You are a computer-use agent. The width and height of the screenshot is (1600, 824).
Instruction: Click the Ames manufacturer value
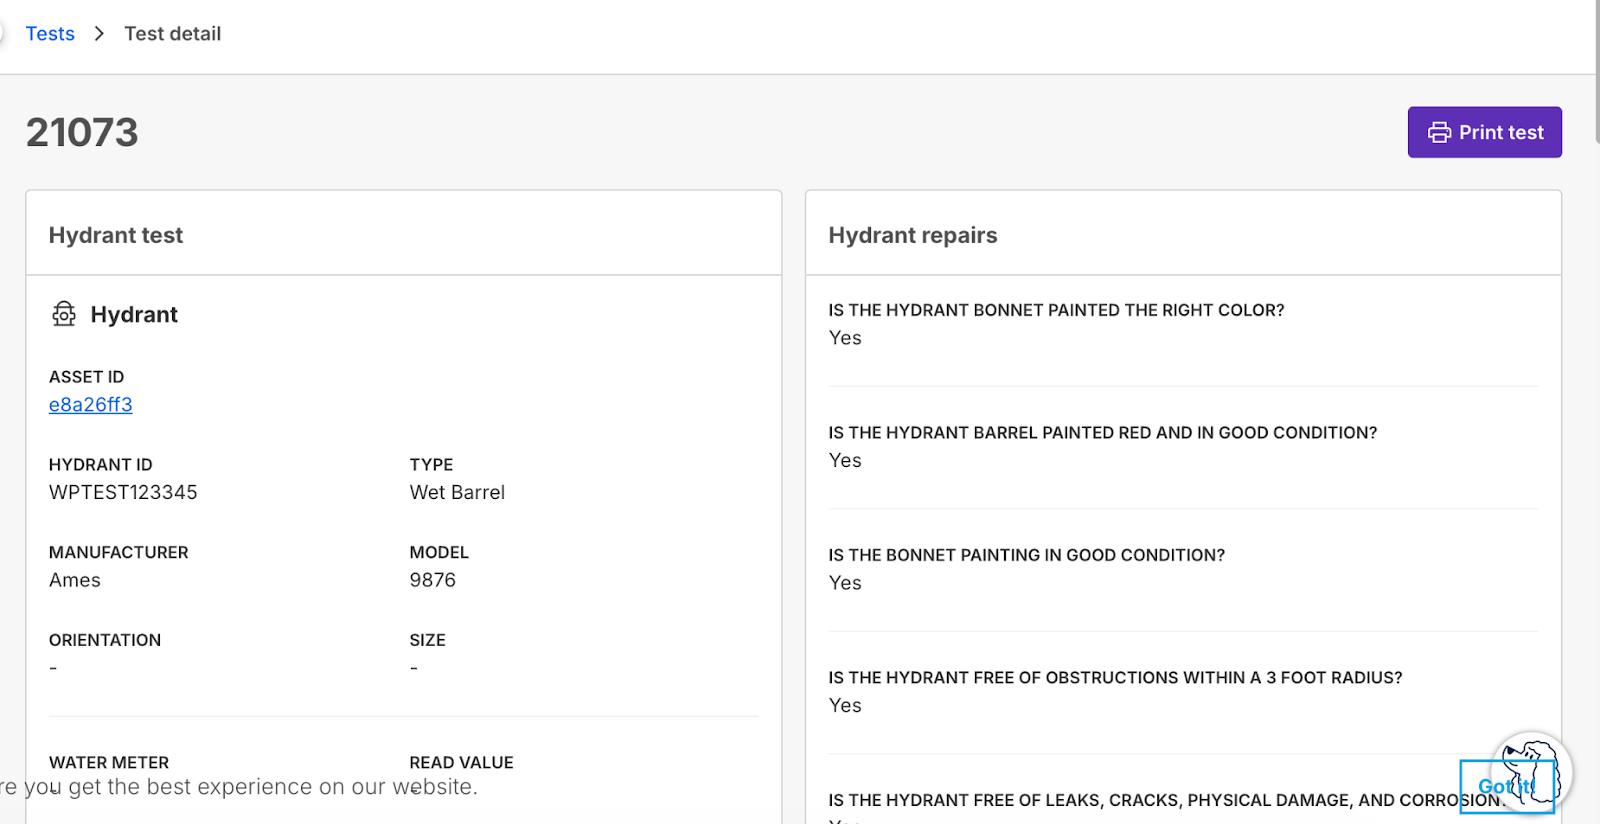point(75,580)
